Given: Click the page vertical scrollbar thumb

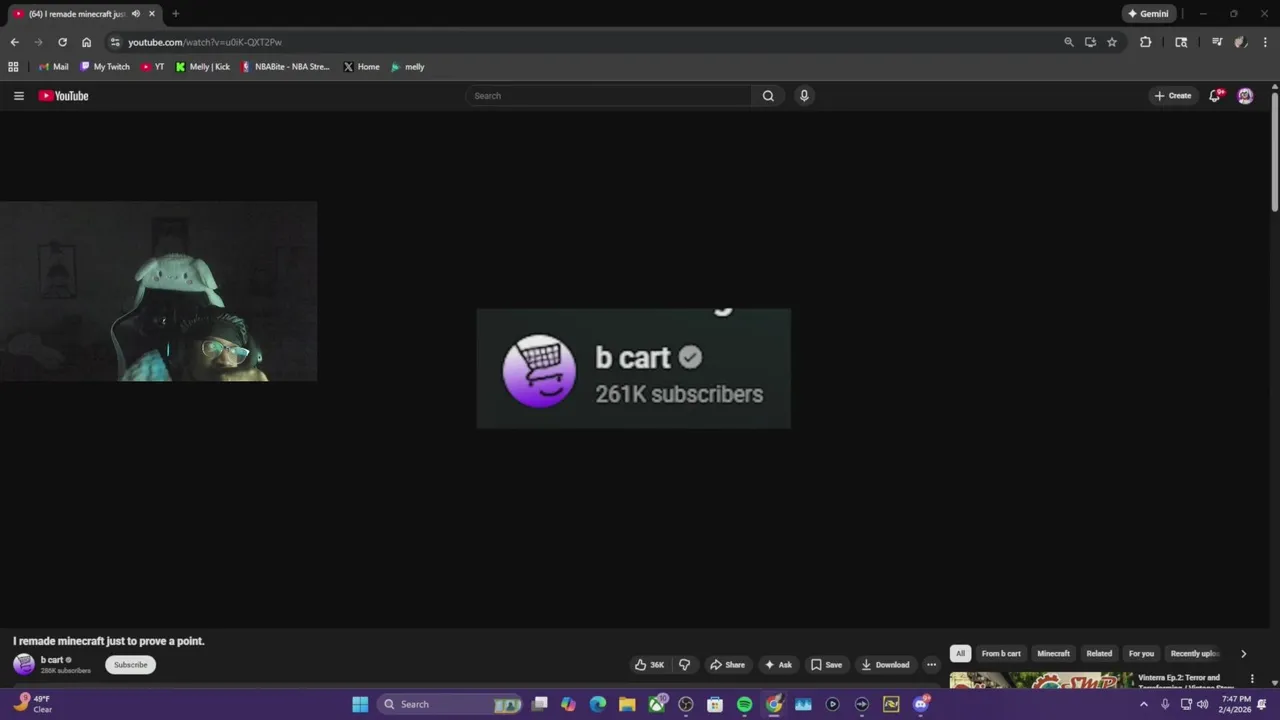Looking at the screenshot, I should click(x=1275, y=150).
